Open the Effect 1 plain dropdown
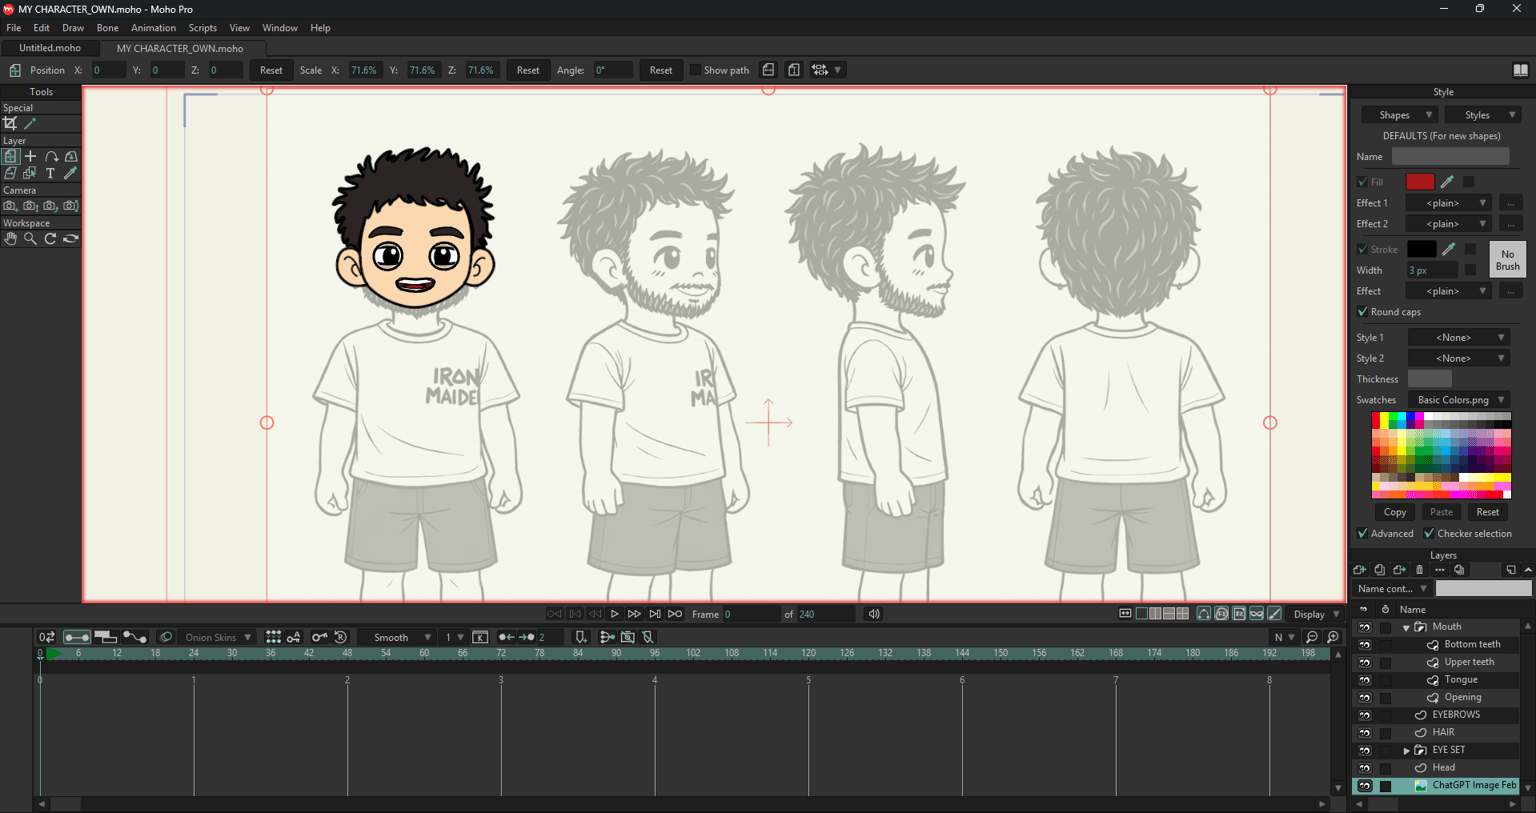 tap(1448, 203)
